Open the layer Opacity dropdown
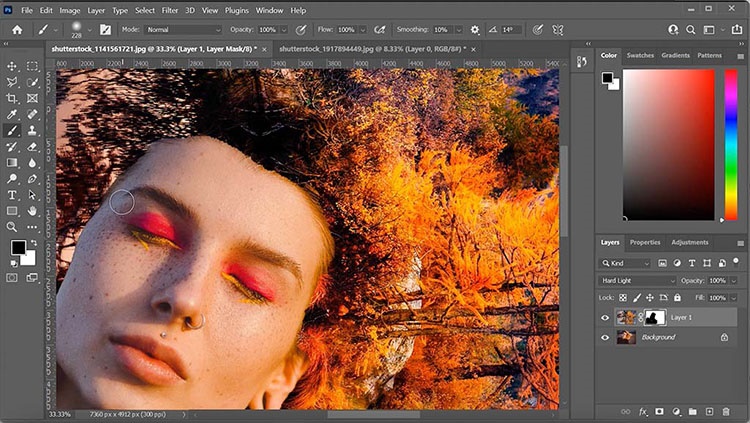750x423 pixels. 734,280
